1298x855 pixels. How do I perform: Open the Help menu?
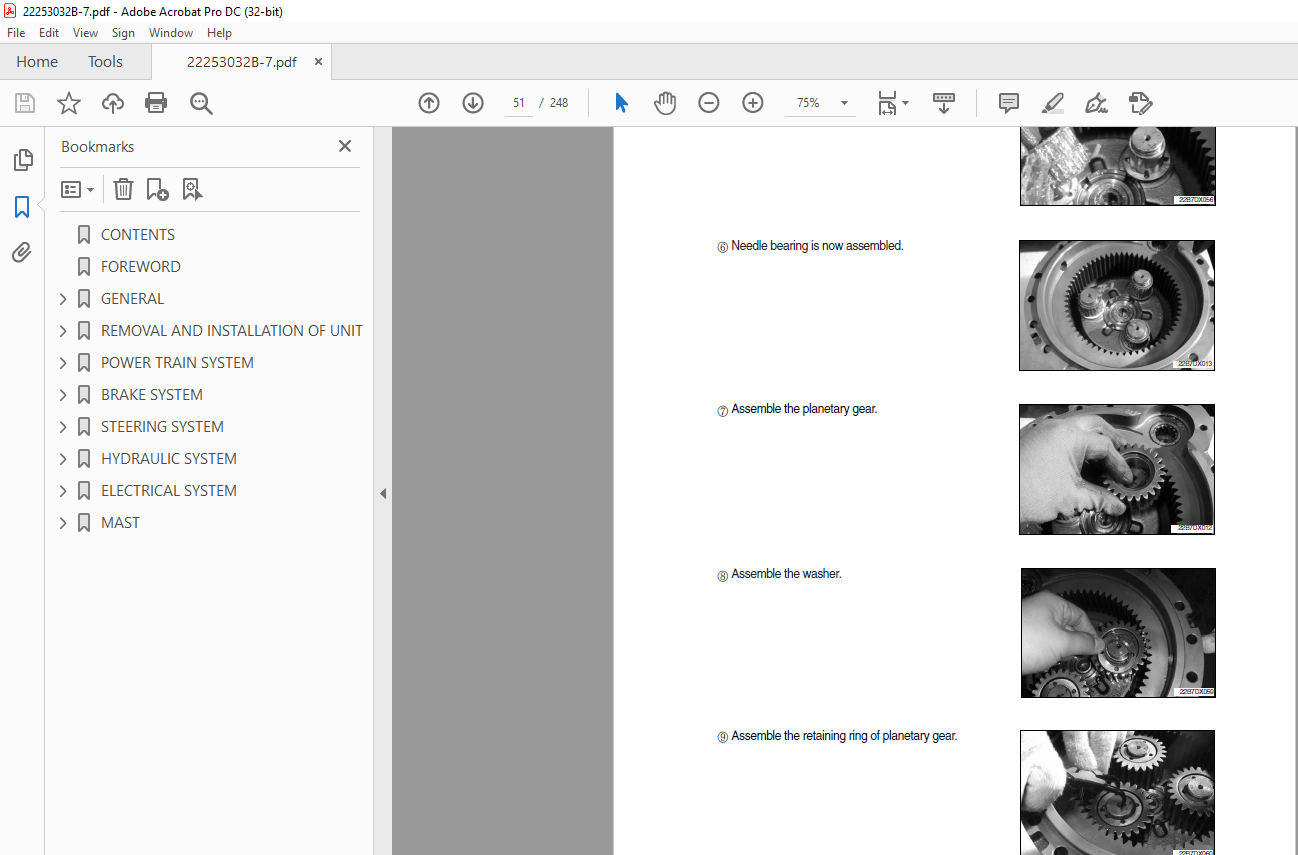tap(219, 33)
